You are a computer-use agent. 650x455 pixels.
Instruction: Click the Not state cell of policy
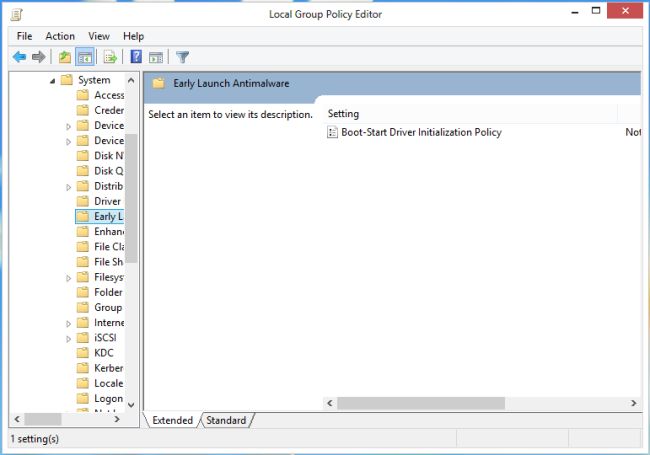633,132
